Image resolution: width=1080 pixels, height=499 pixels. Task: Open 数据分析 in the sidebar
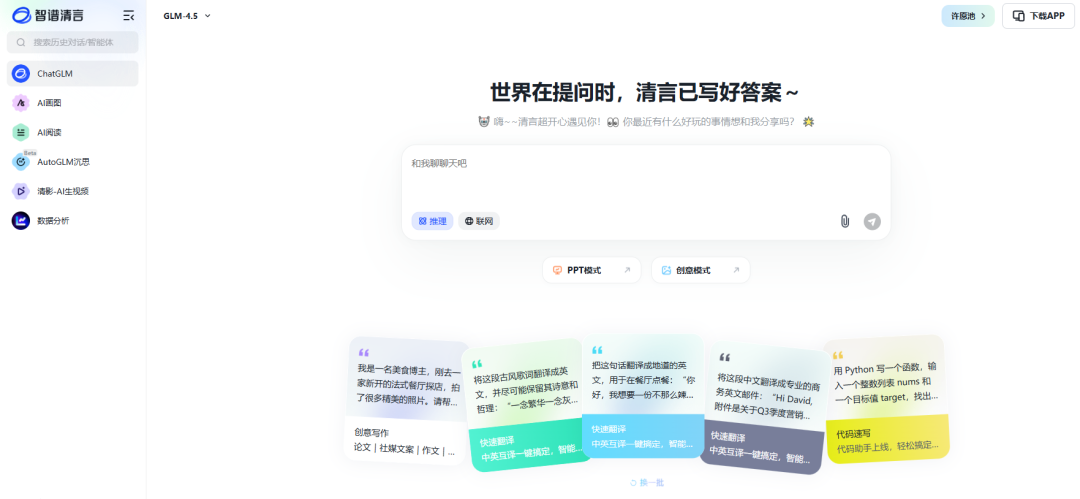[72, 221]
